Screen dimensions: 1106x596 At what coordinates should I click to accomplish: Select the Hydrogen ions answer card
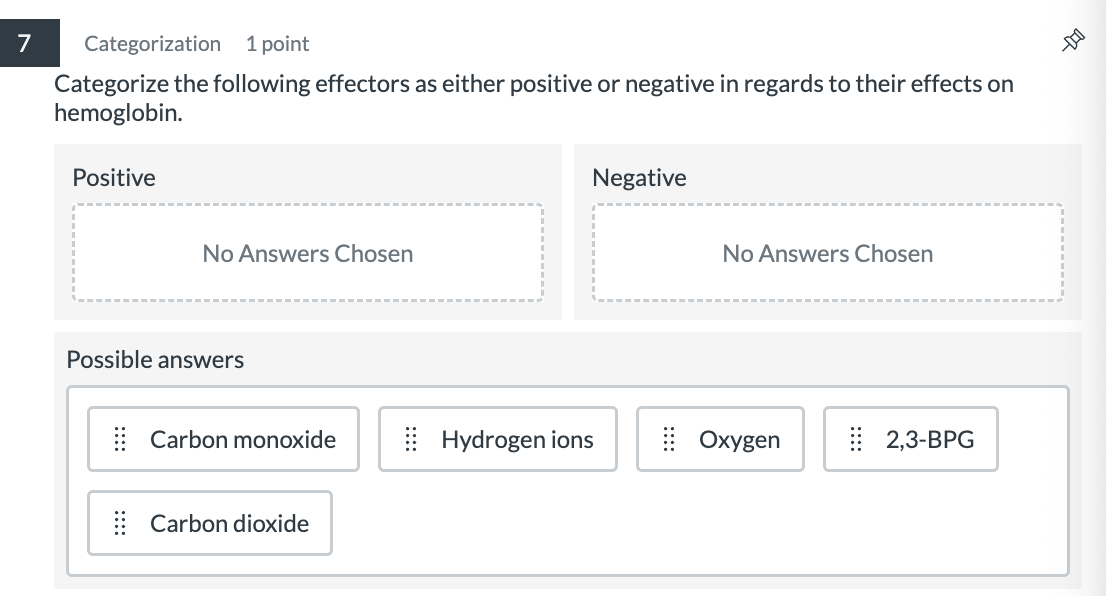(x=497, y=439)
